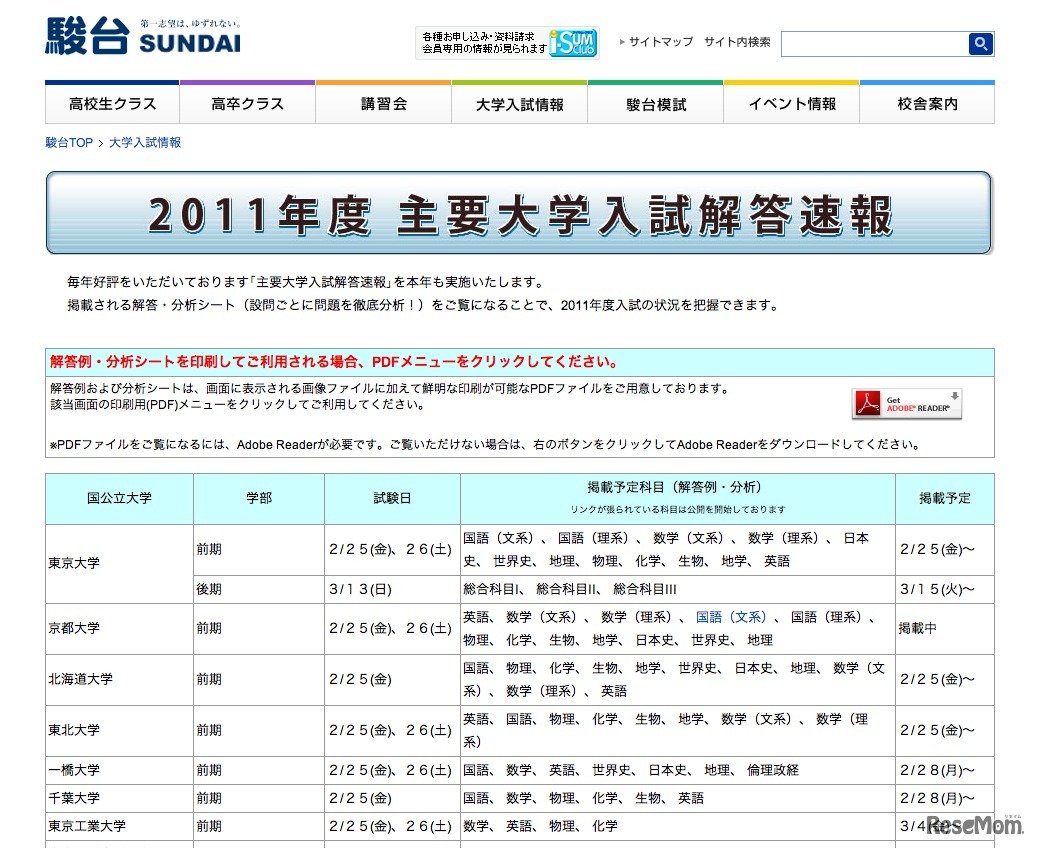The height and width of the screenshot is (848, 1037).
Task: Click the Get ADOBE READER button
Action: (x=907, y=403)
